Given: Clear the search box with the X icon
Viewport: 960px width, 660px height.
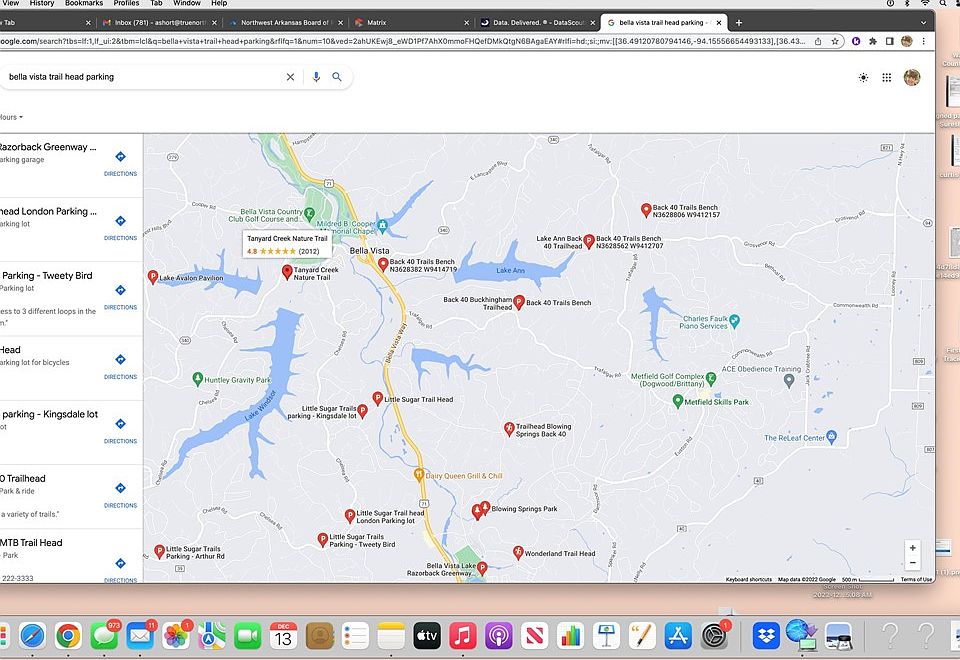Looking at the screenshot, I should (290, 77).
